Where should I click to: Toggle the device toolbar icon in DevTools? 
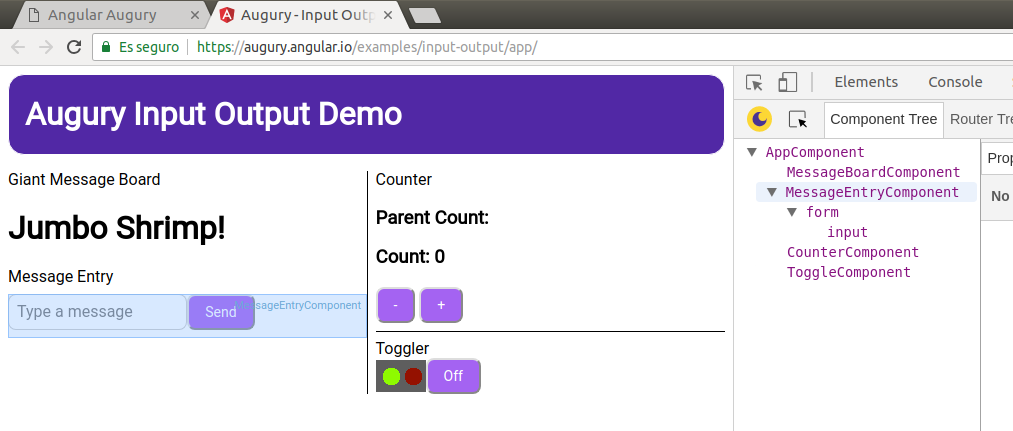(x=788, y=83)
